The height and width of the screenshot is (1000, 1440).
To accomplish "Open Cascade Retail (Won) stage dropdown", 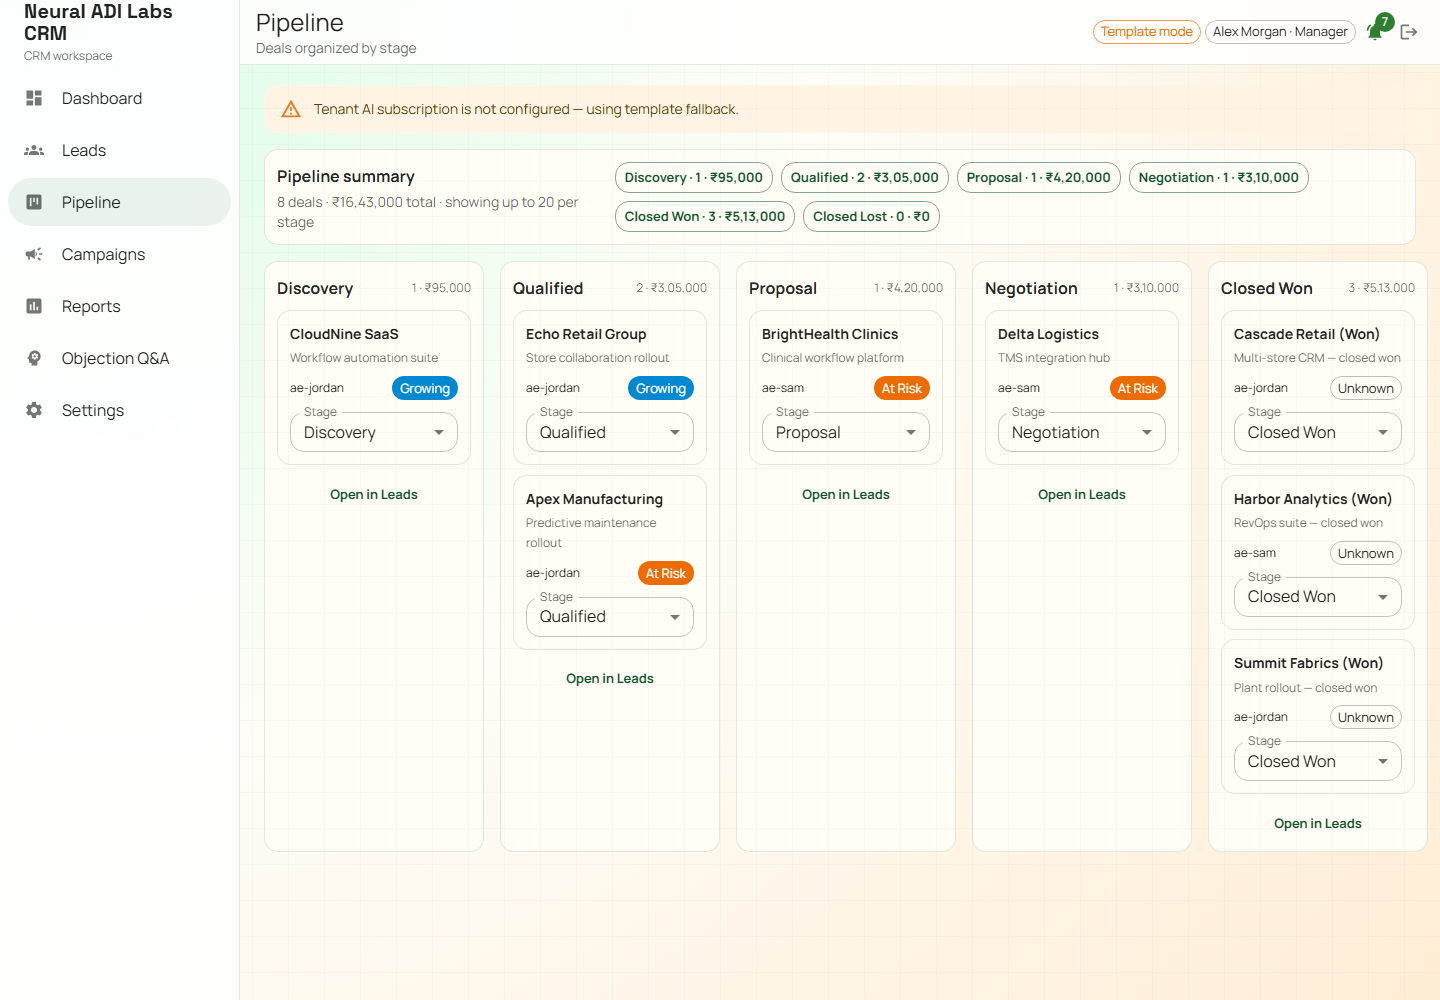I will click(1318, 432).
